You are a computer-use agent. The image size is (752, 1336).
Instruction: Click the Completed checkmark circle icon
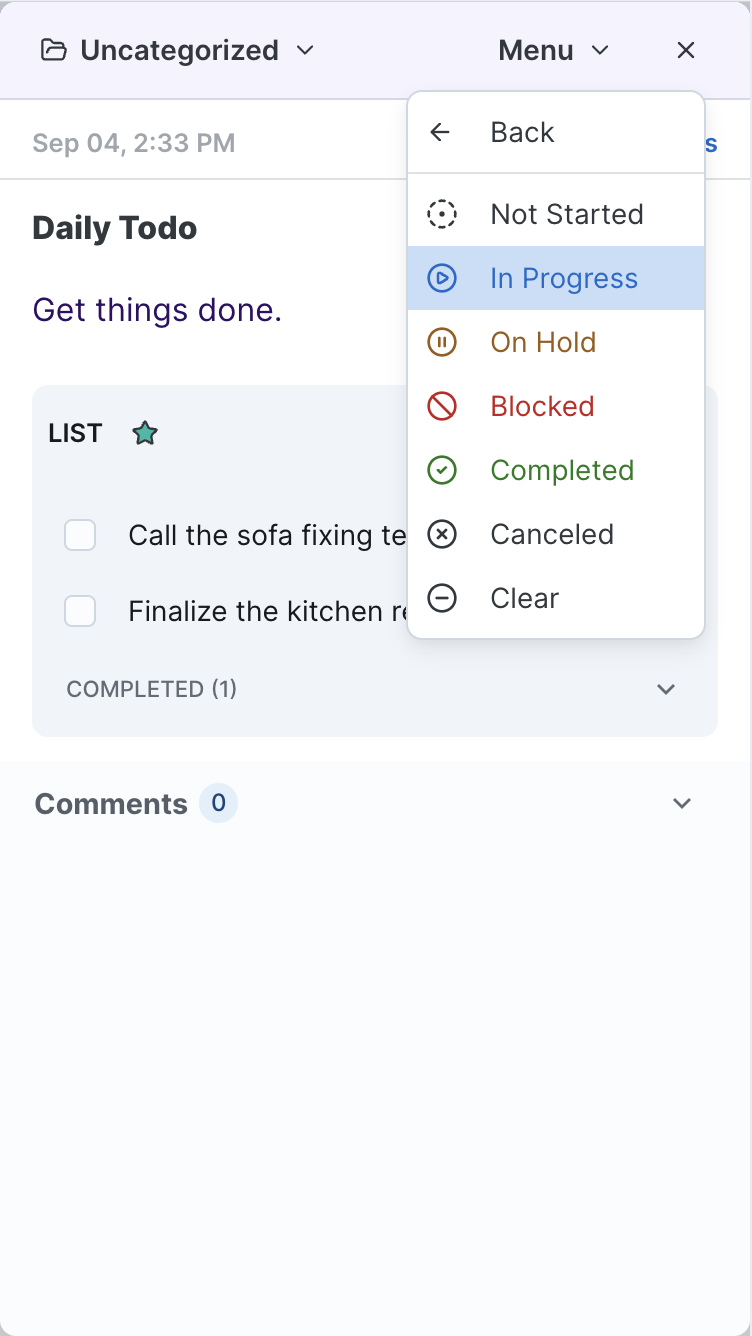pyautogui.click(x=442, y=470)
